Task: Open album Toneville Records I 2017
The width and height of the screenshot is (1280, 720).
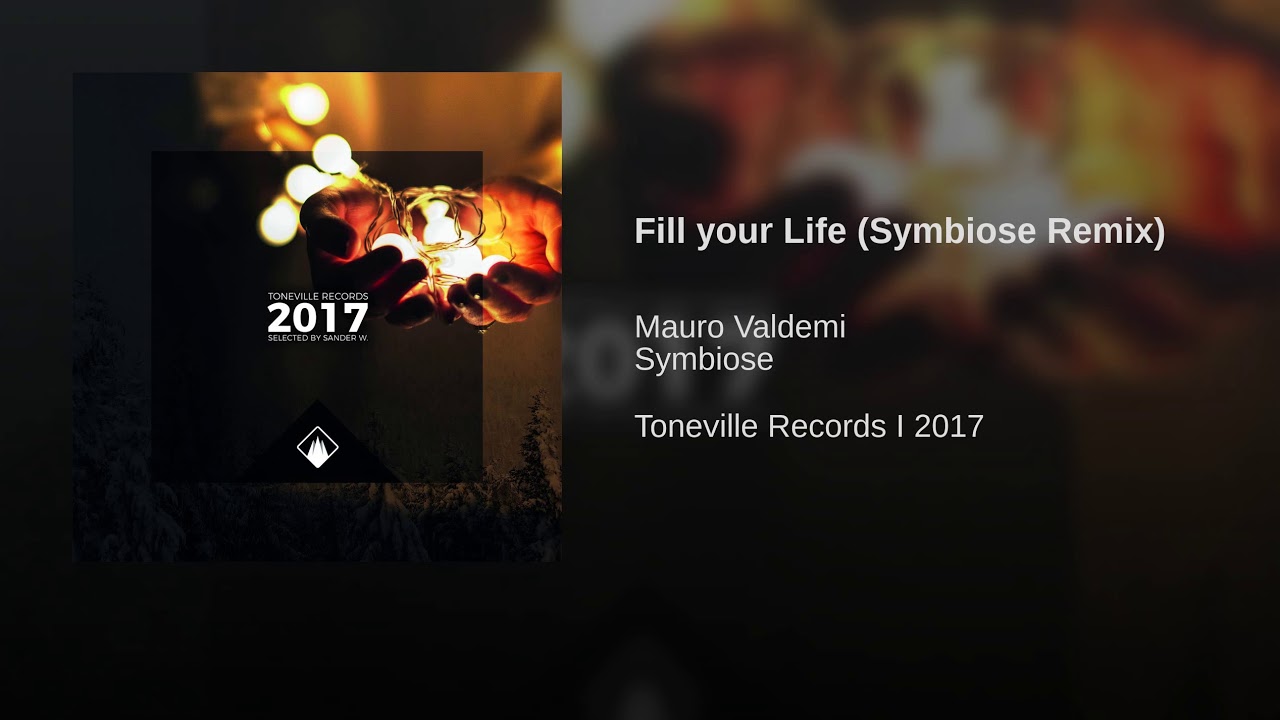Action: click(x=809, y=426)
